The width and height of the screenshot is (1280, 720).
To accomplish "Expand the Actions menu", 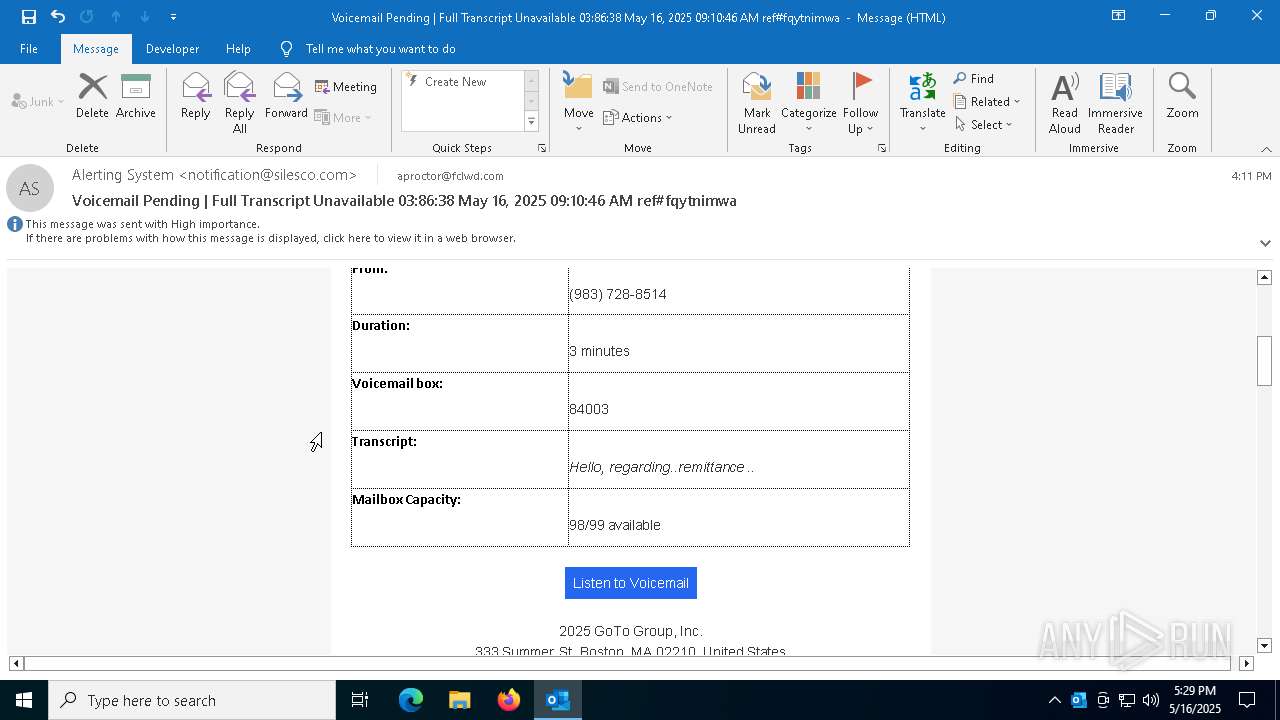I will 638,117.
